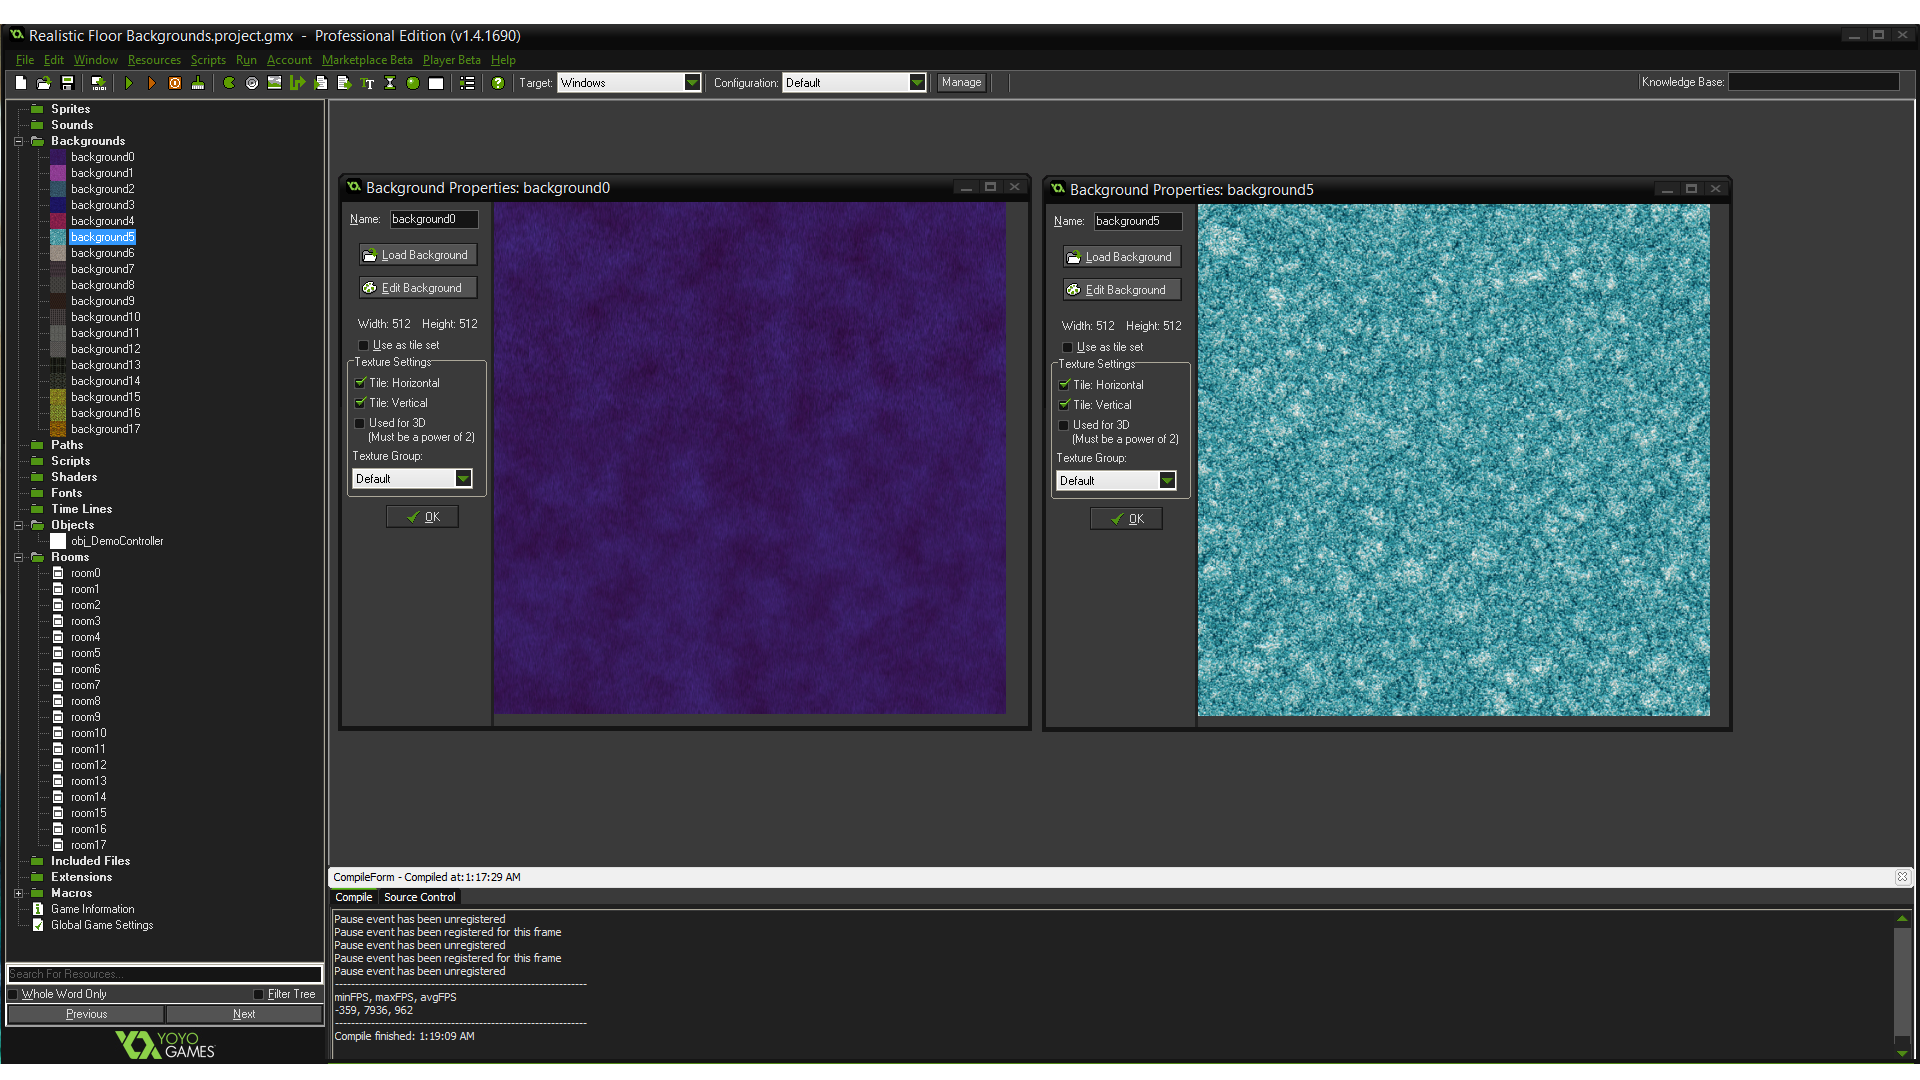
Task: Enable Use as tile set for background0
Action: click(364, 345)
